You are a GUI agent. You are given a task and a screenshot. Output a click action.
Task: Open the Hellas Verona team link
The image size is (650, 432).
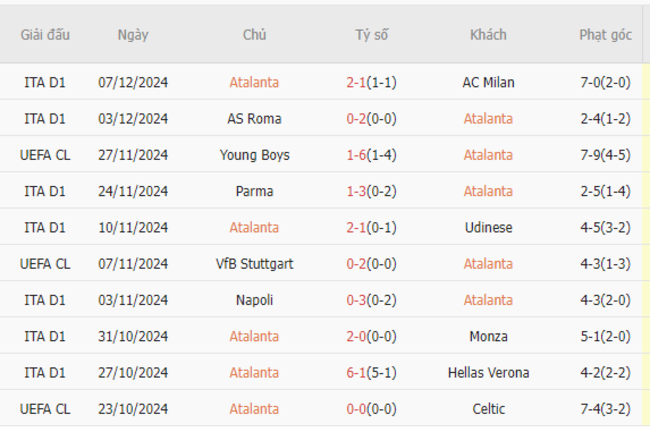(x=488, y=373)
